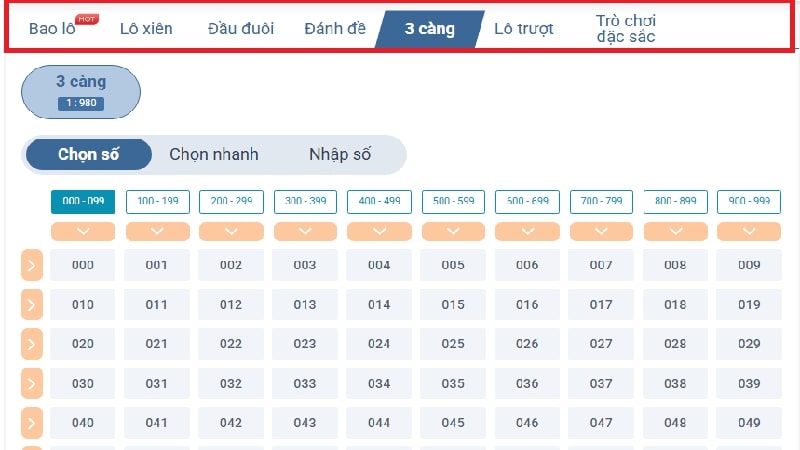Choose number 012

[x=231, y=305]
